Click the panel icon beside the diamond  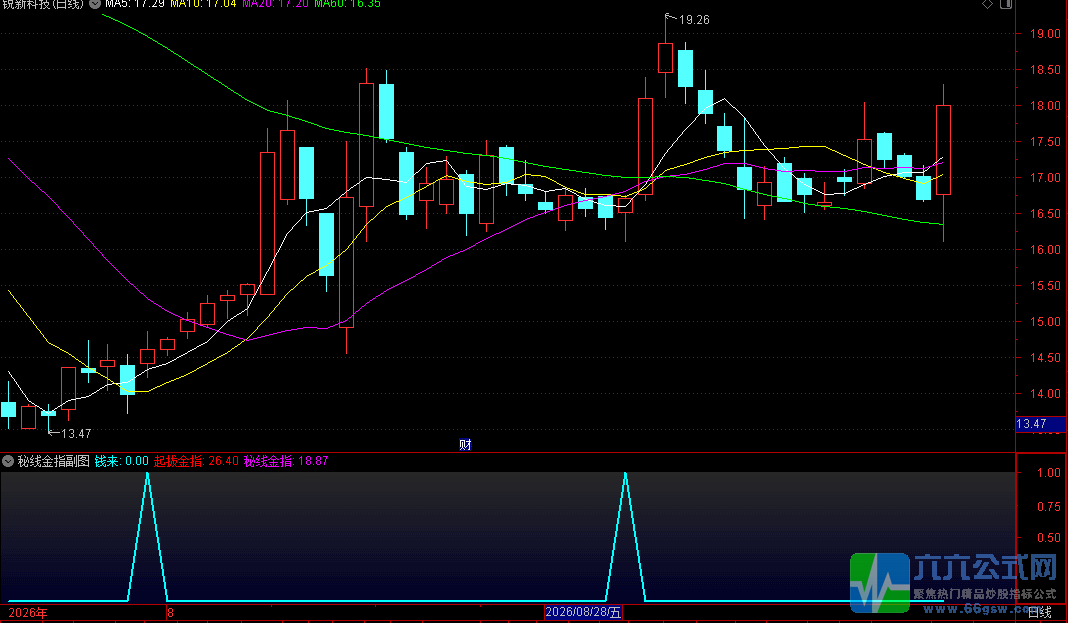click(1006, 4)
